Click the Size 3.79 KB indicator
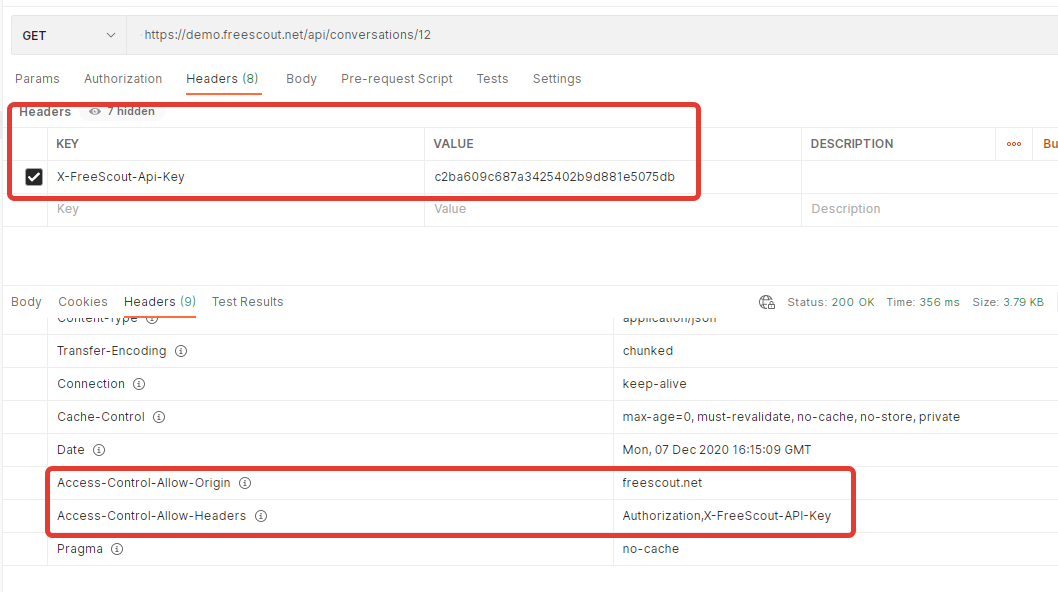The image size is (1058, 592). [x=1008, y=302]
